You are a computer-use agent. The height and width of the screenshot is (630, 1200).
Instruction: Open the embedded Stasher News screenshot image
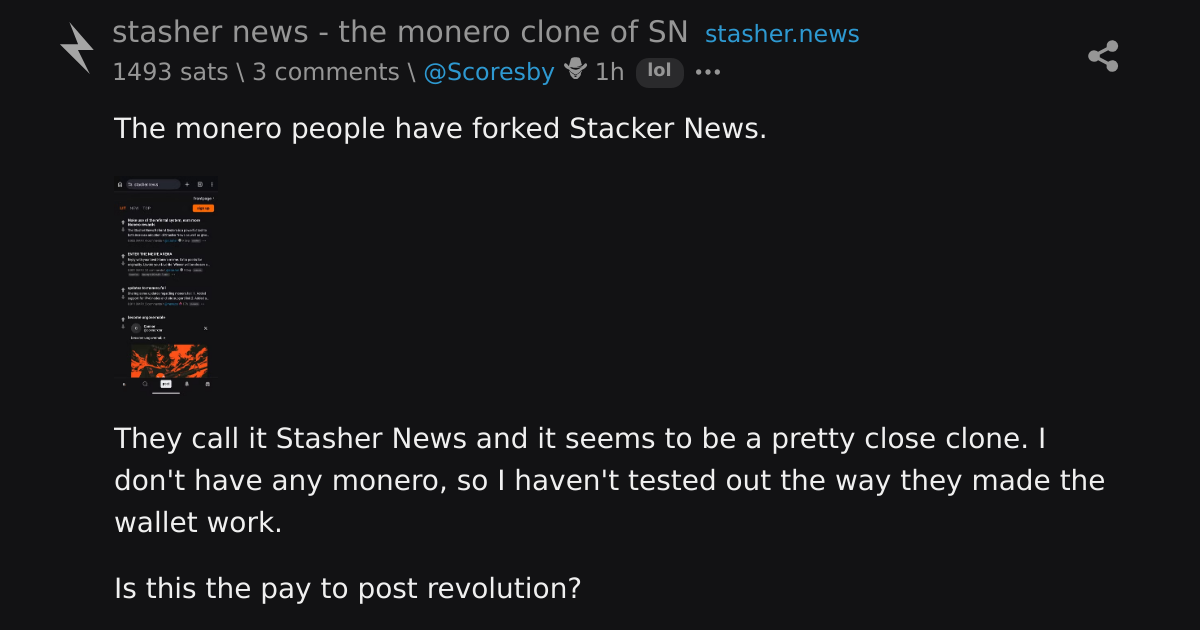click(166, 283)
